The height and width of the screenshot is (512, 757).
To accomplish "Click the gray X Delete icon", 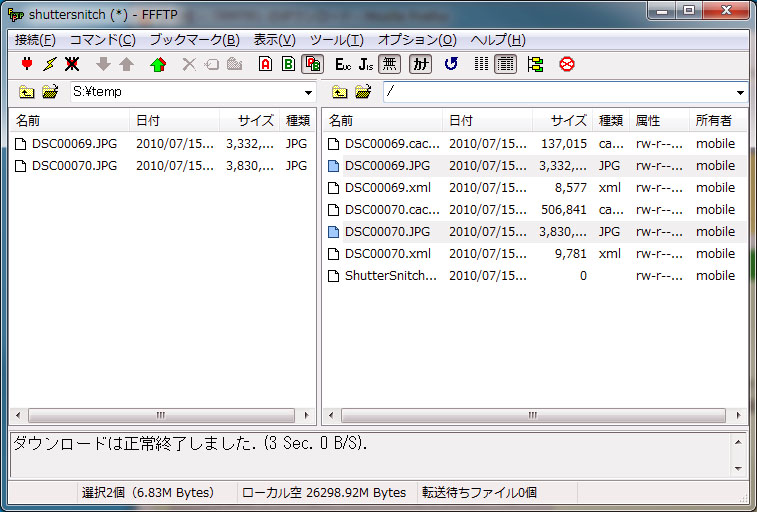I will (x=189, y=64).
